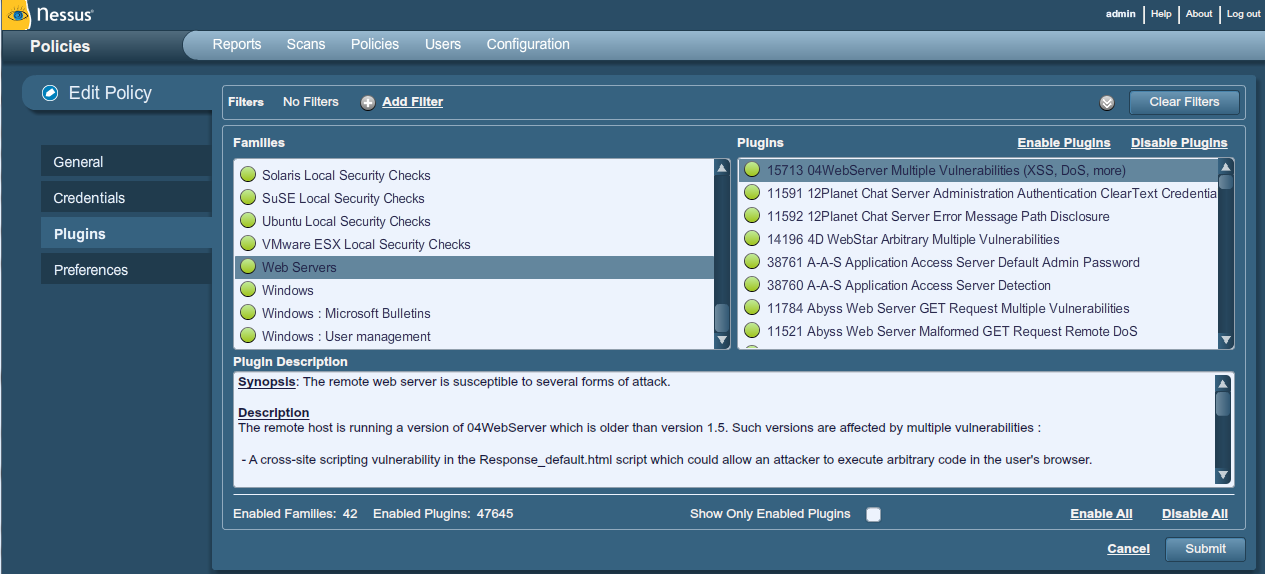Open the Configuration tab
Viewport: 1265px width, 574px height.
(528, 44)
